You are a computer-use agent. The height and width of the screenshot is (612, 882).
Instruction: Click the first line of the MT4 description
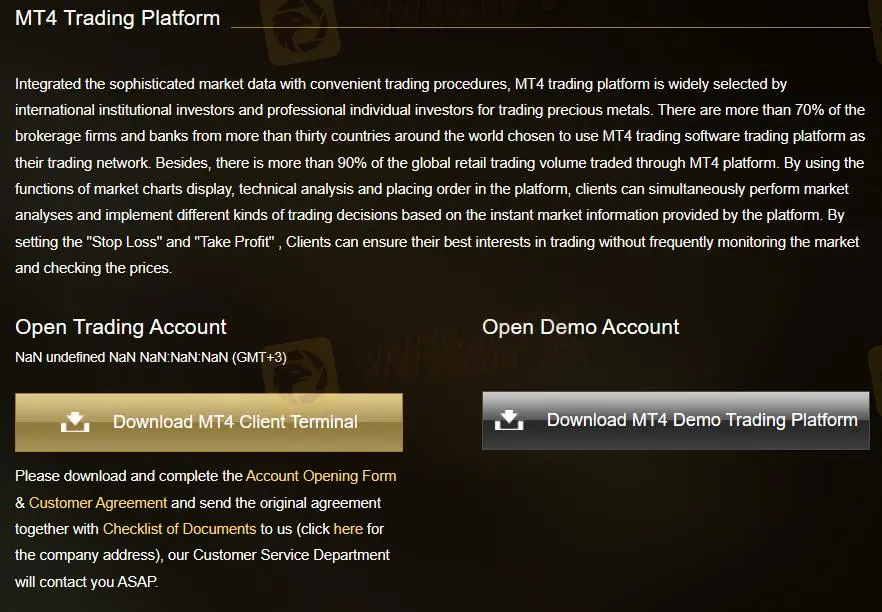[x=400, y=84]
